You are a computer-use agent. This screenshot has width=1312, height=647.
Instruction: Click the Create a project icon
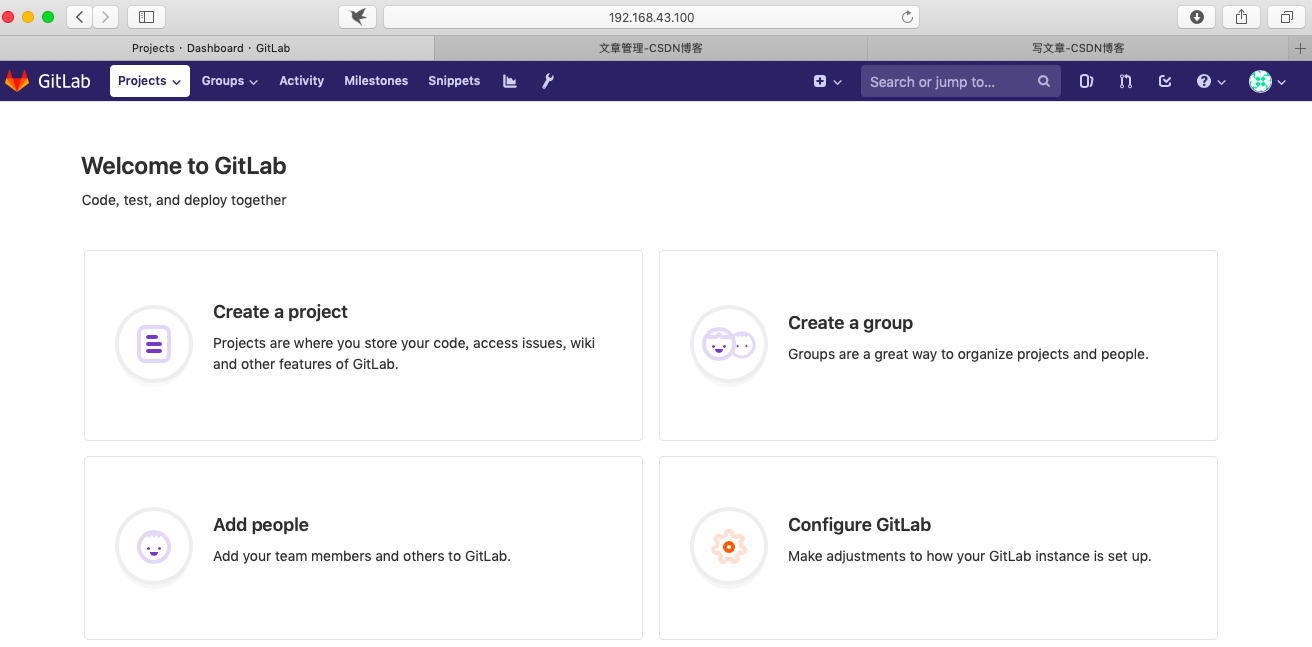pos(153,344)
